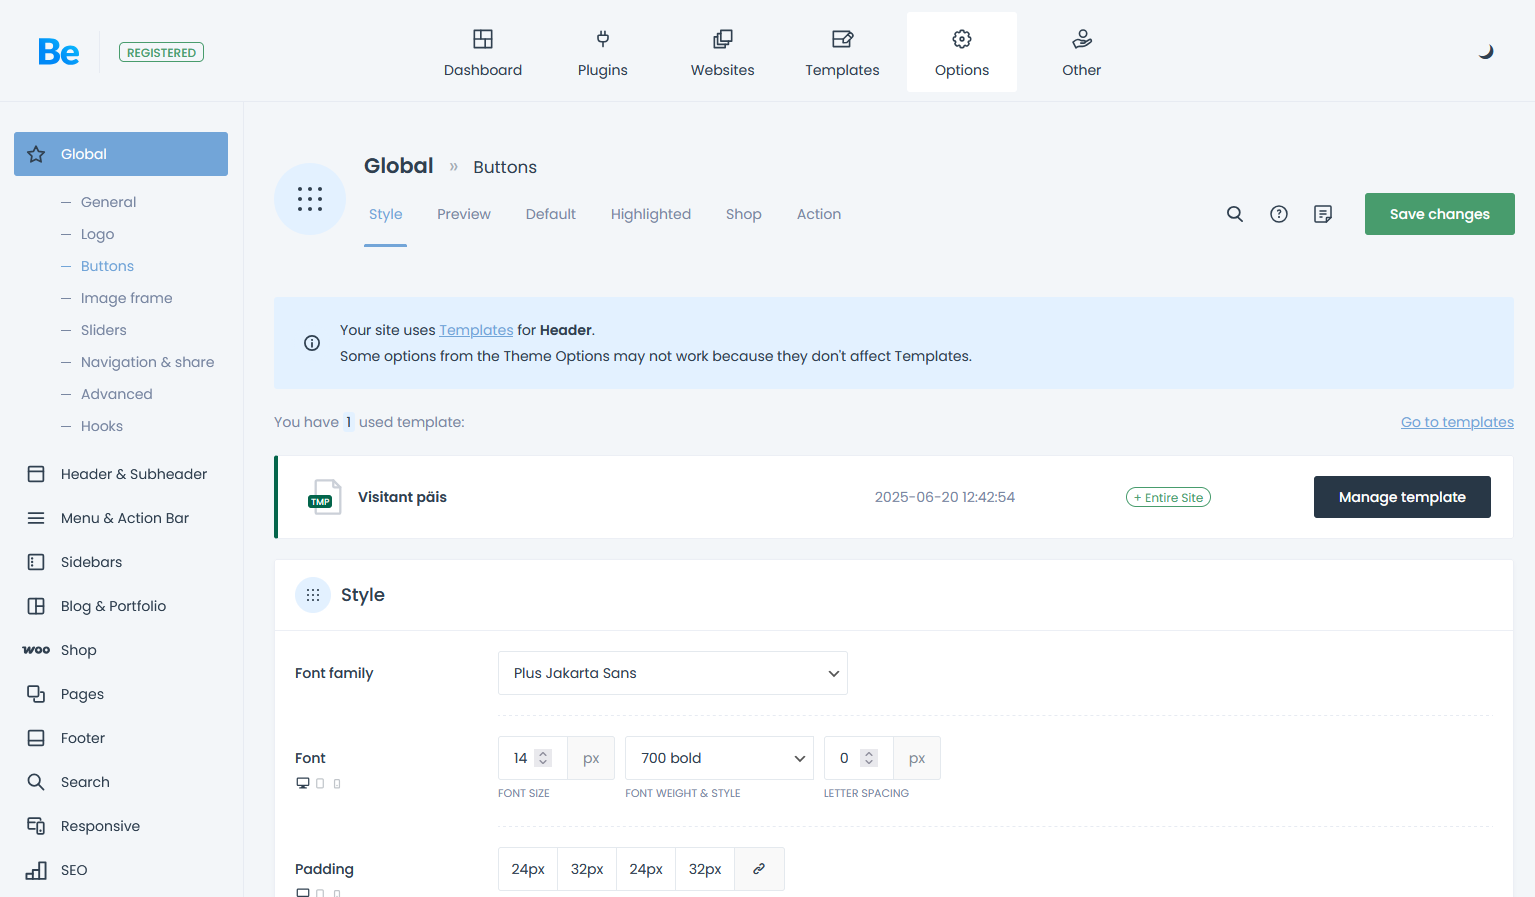This screenshot has height=897, width=1535.
Task: Open the search icon beside Save changes
Action: coord(1235,214)
